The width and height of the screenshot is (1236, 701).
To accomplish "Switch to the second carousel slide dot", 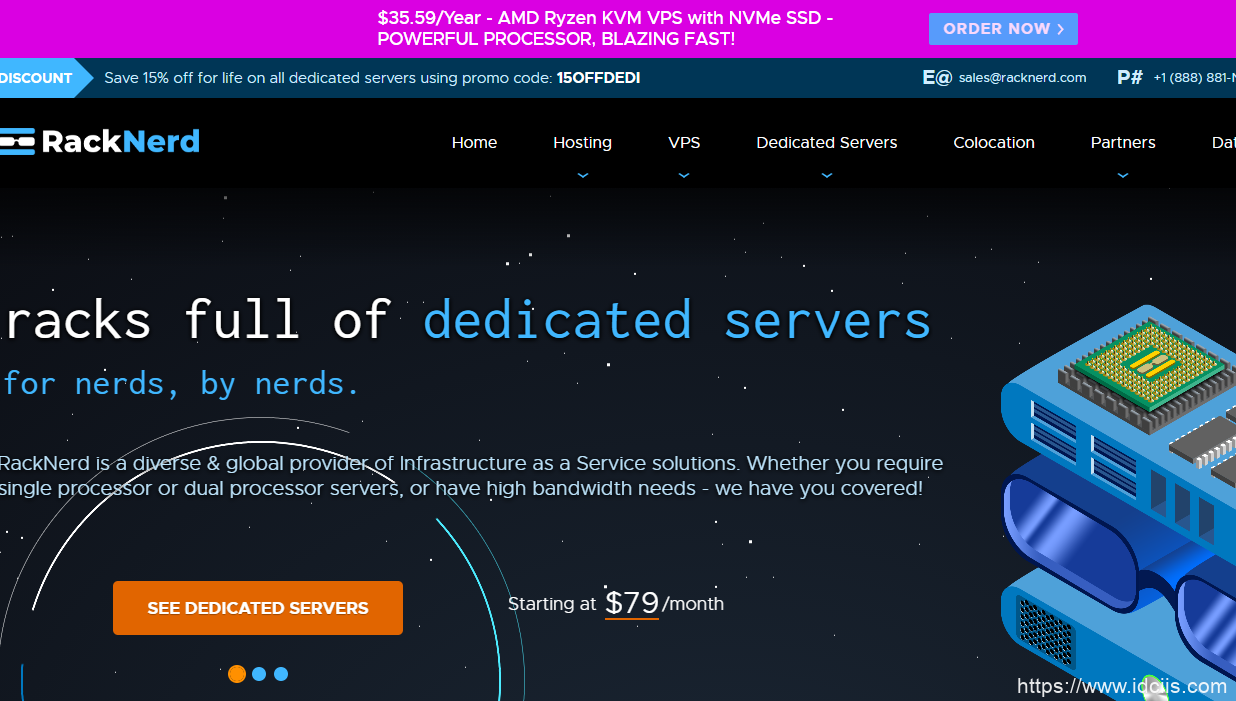I will pyautogui.click(x=259, y=674).
